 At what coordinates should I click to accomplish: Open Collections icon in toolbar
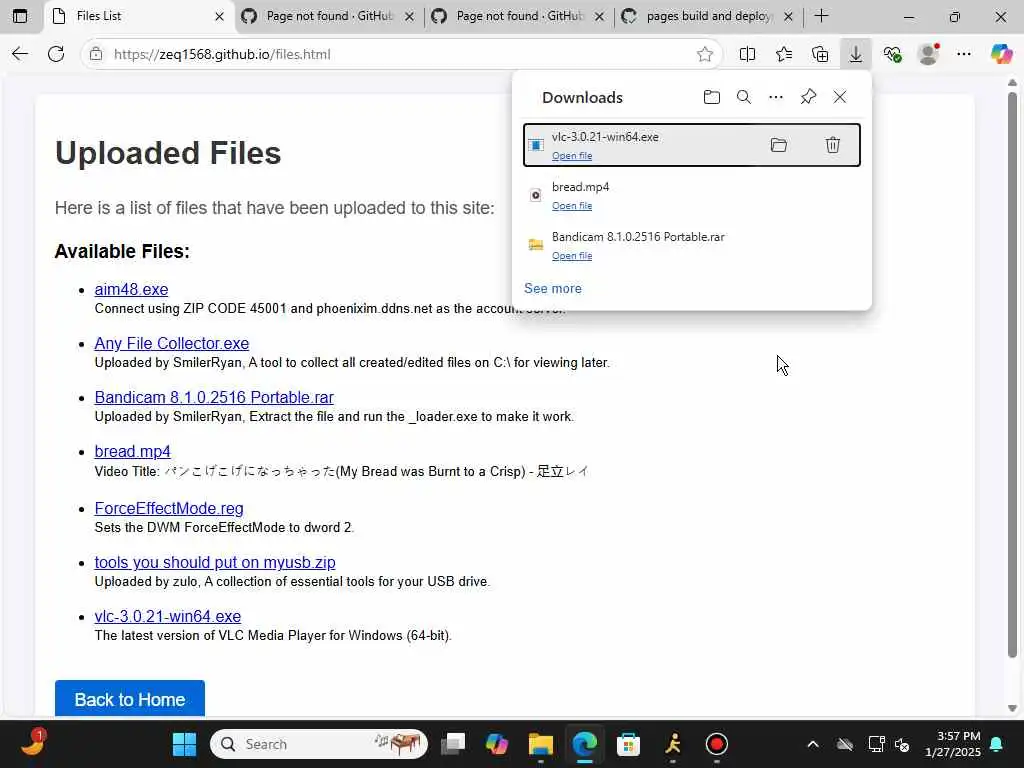pos(820,54)
